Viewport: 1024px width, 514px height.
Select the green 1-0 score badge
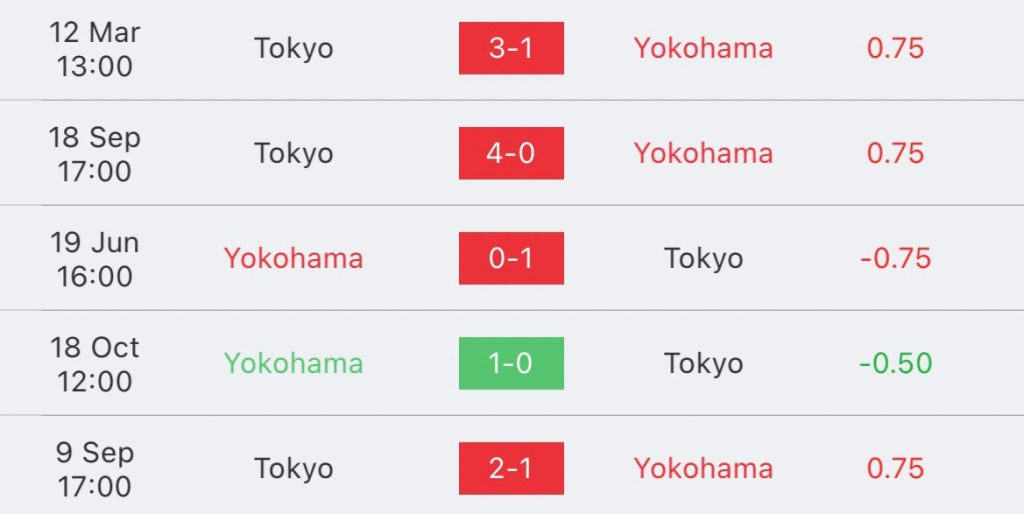[511, 364]
